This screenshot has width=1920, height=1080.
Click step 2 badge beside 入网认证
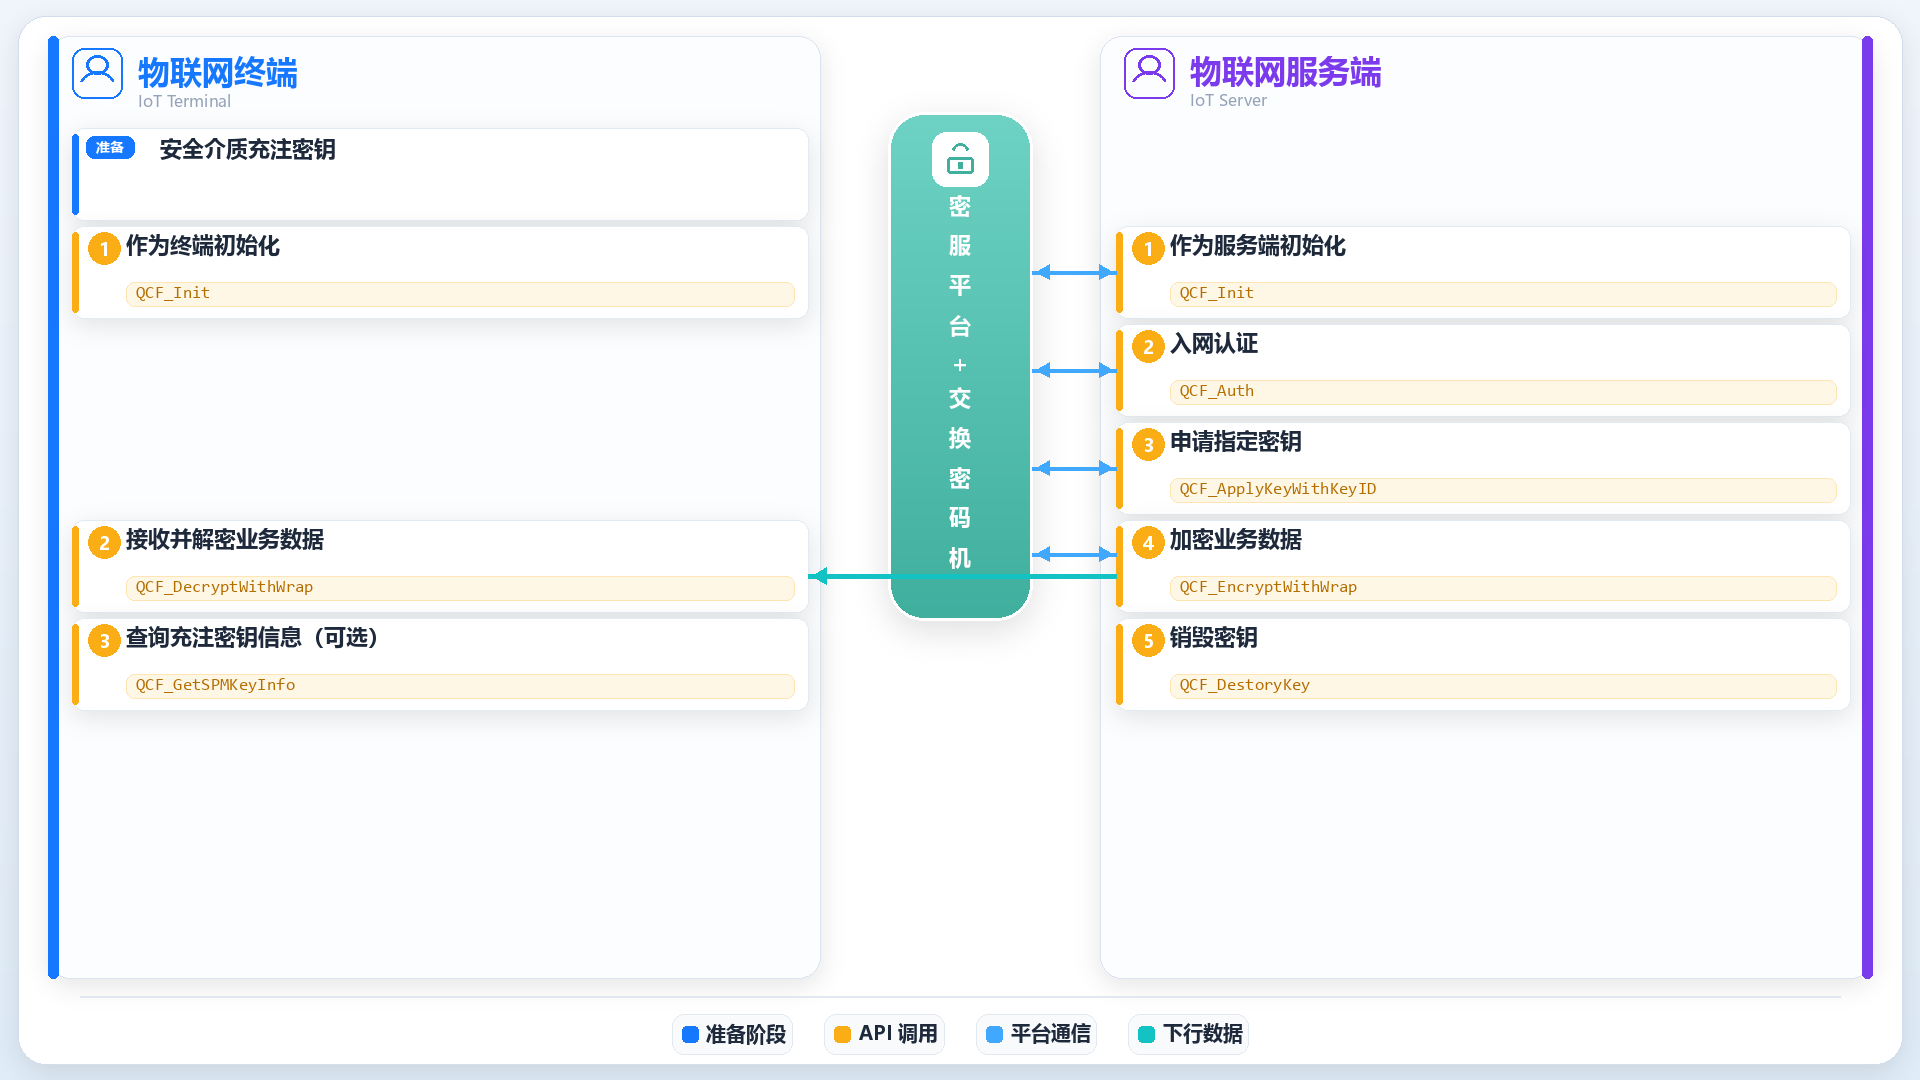[1148, 347]
